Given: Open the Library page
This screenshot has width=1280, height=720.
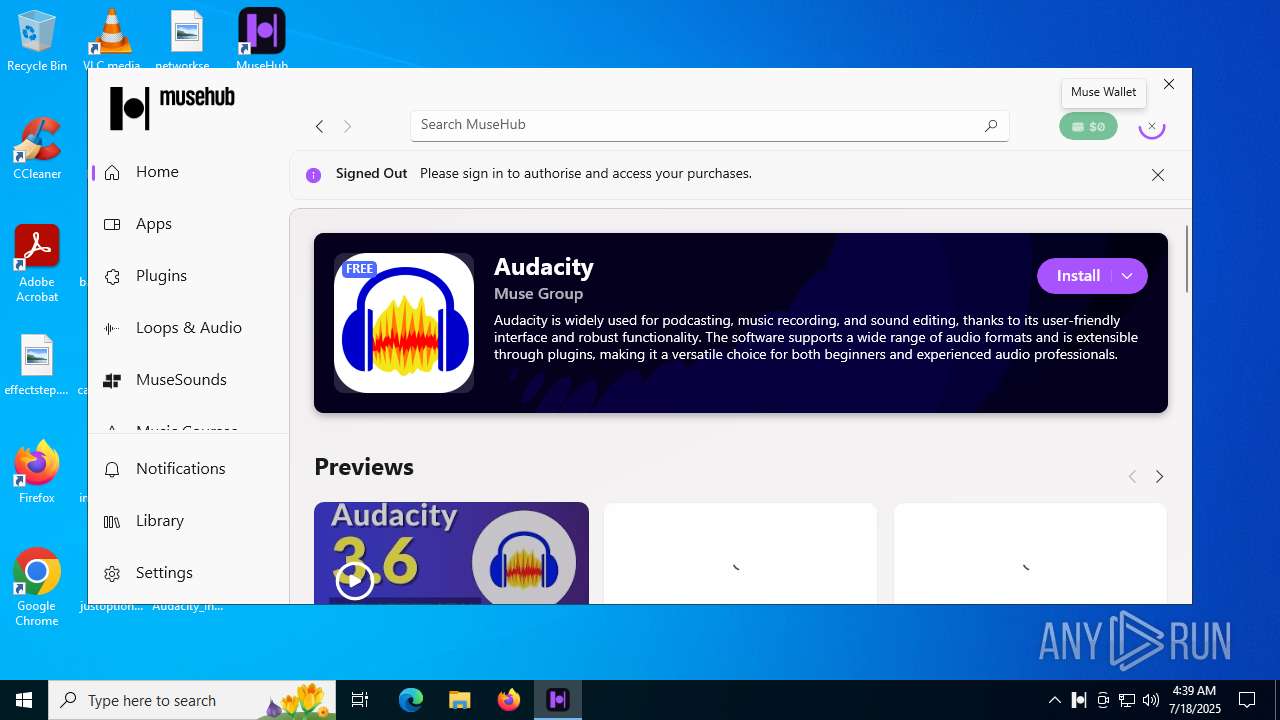Looking at the screenshot, I should (188, 521).
